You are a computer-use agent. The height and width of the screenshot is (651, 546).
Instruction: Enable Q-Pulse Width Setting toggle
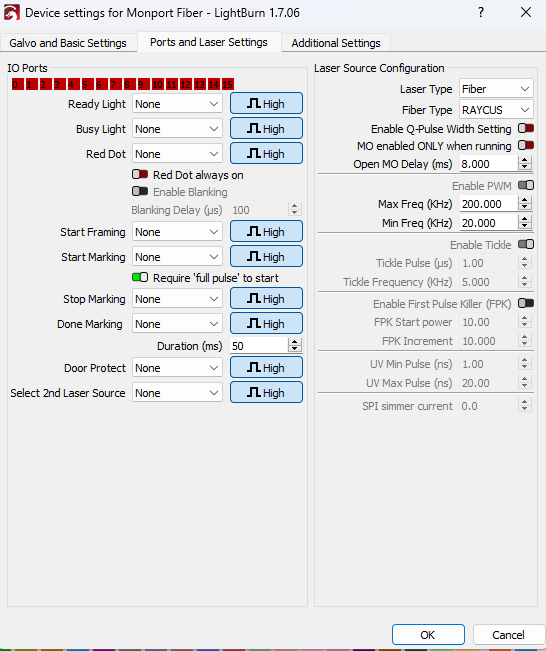(x=526, y=128)
